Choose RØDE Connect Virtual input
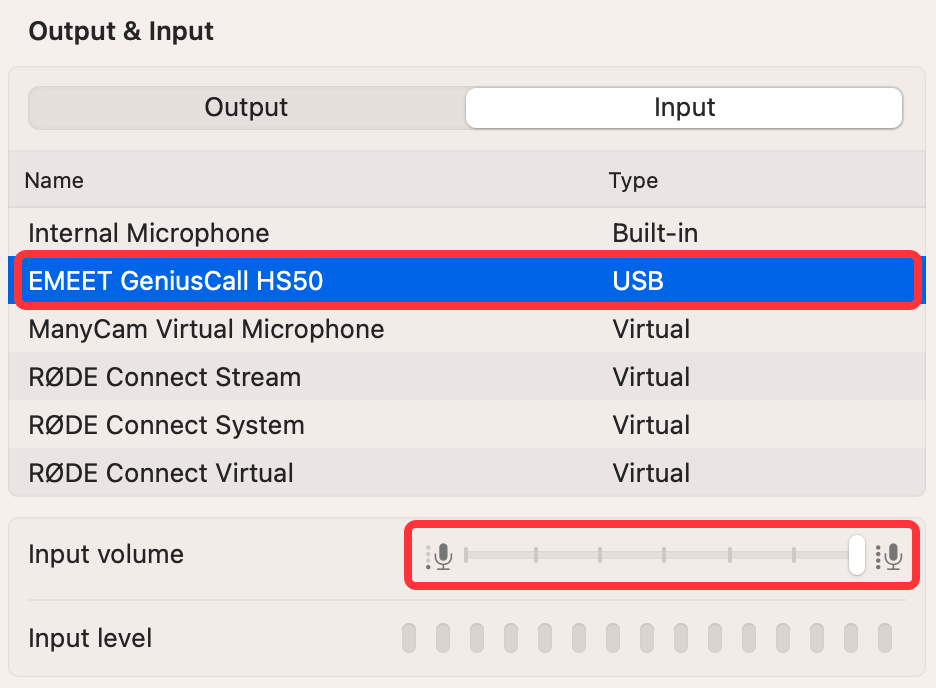Screen dimensions: 936x688 click(467, 473)
